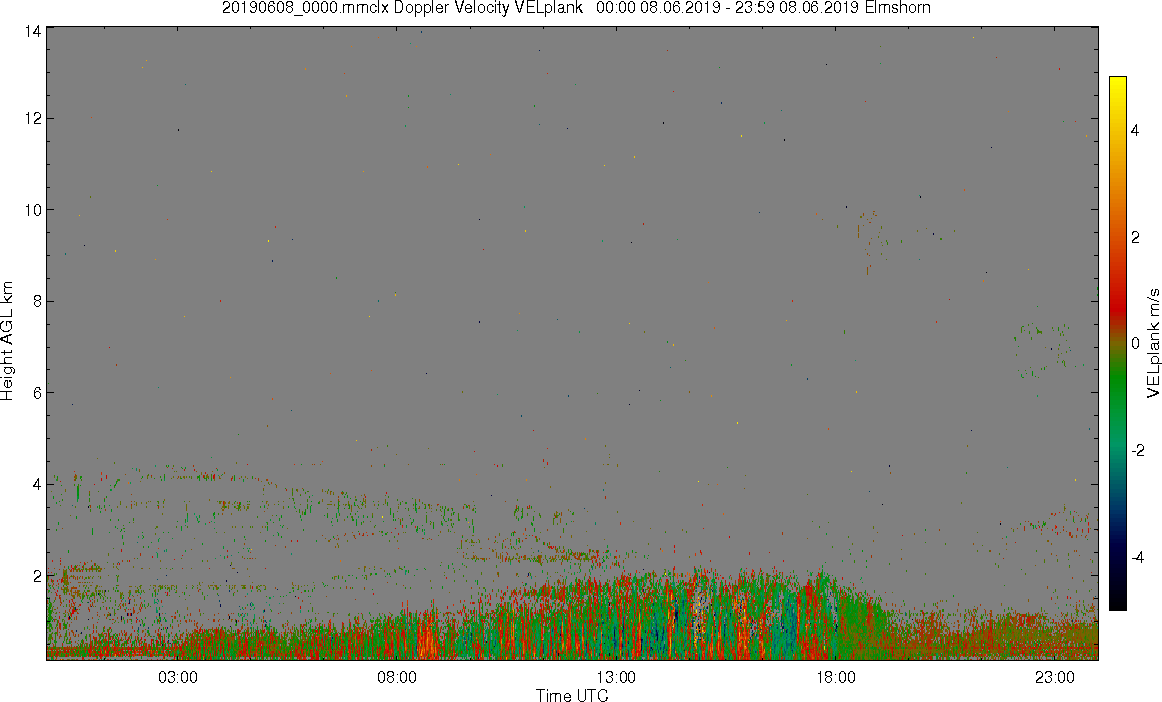The image size is (1162, 702).
Task: Click the 23:00 time tick label
Action: point(1055,677)
